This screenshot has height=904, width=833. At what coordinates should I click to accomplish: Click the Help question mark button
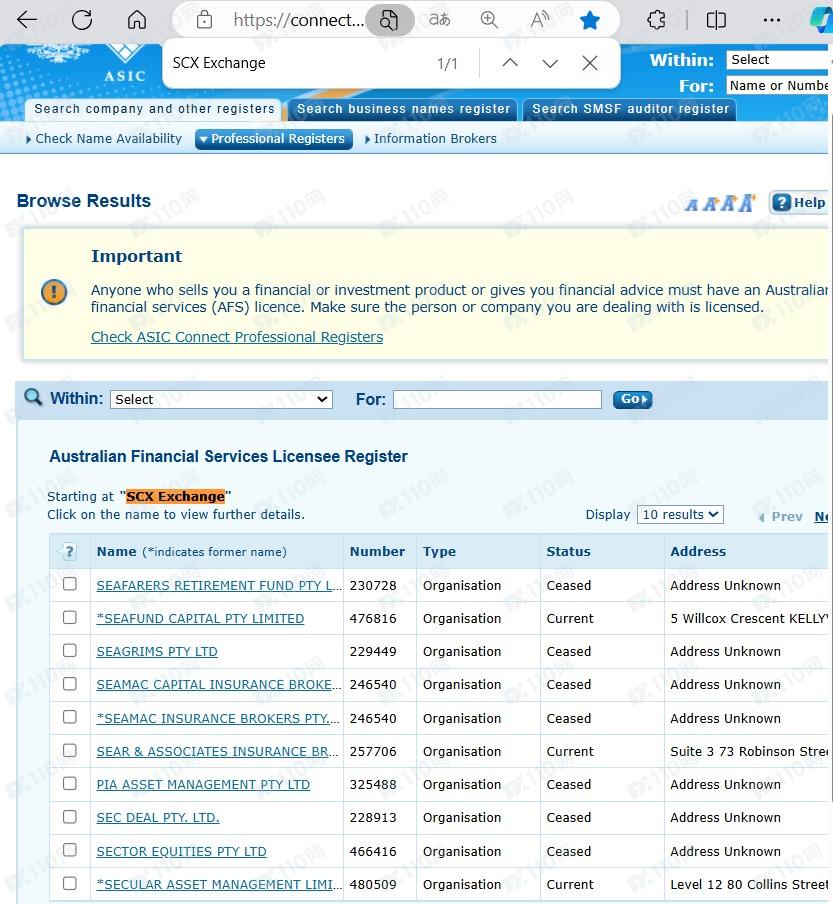coord(799,202)
